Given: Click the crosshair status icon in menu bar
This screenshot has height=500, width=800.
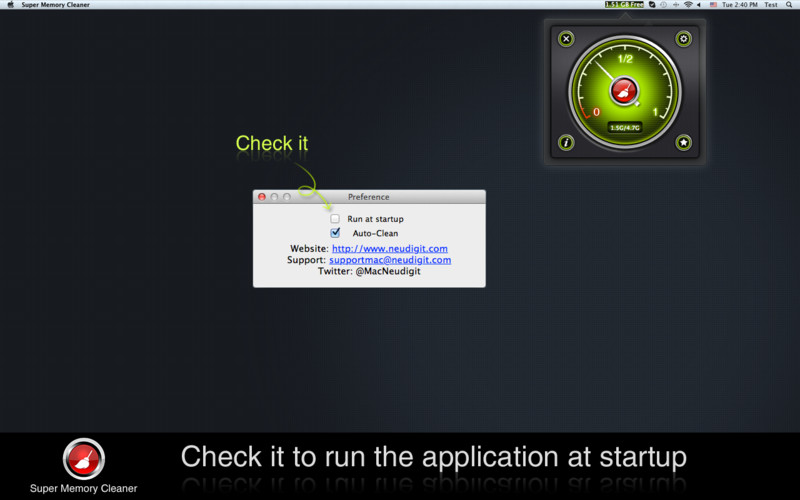Looking at the screenshot, I should [x=676, y=5].
